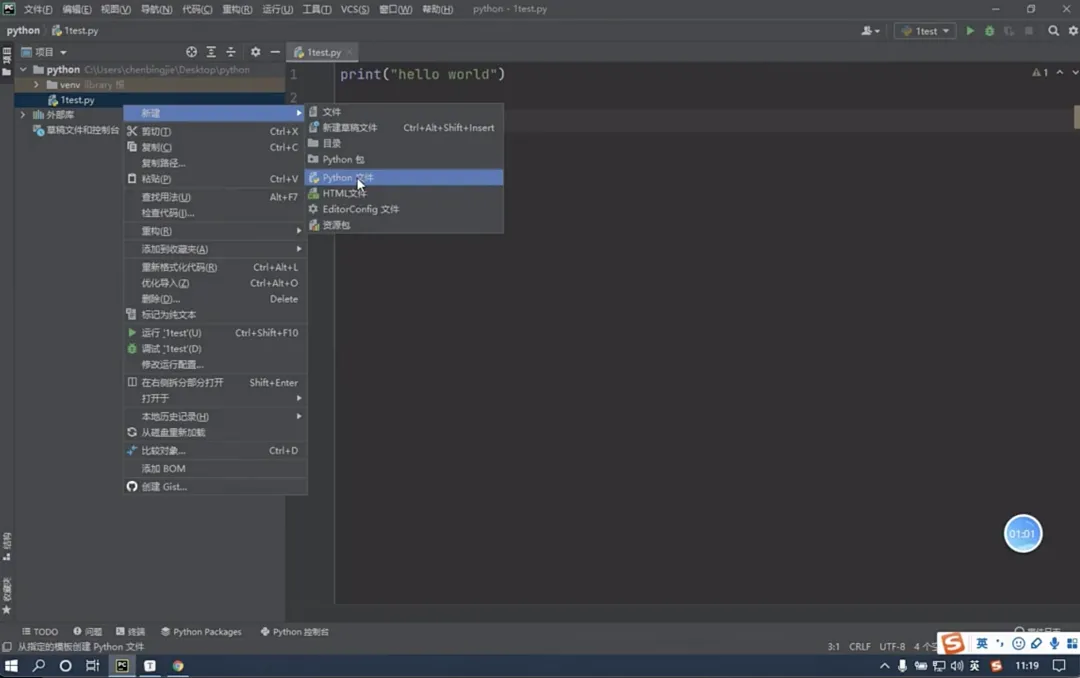Open Search Everywhere magnifier icon
1080x678 pixels.
(x=1053, y=31)
